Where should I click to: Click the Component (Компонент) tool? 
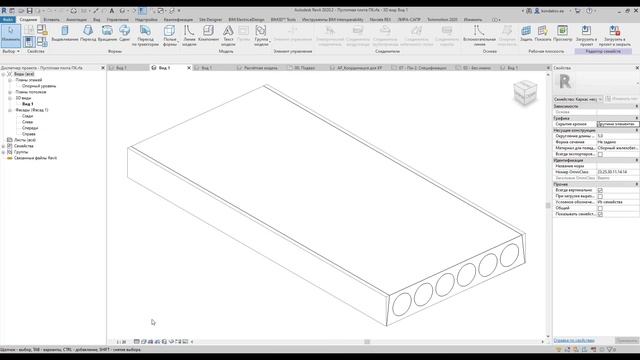(x=208, y=33)
